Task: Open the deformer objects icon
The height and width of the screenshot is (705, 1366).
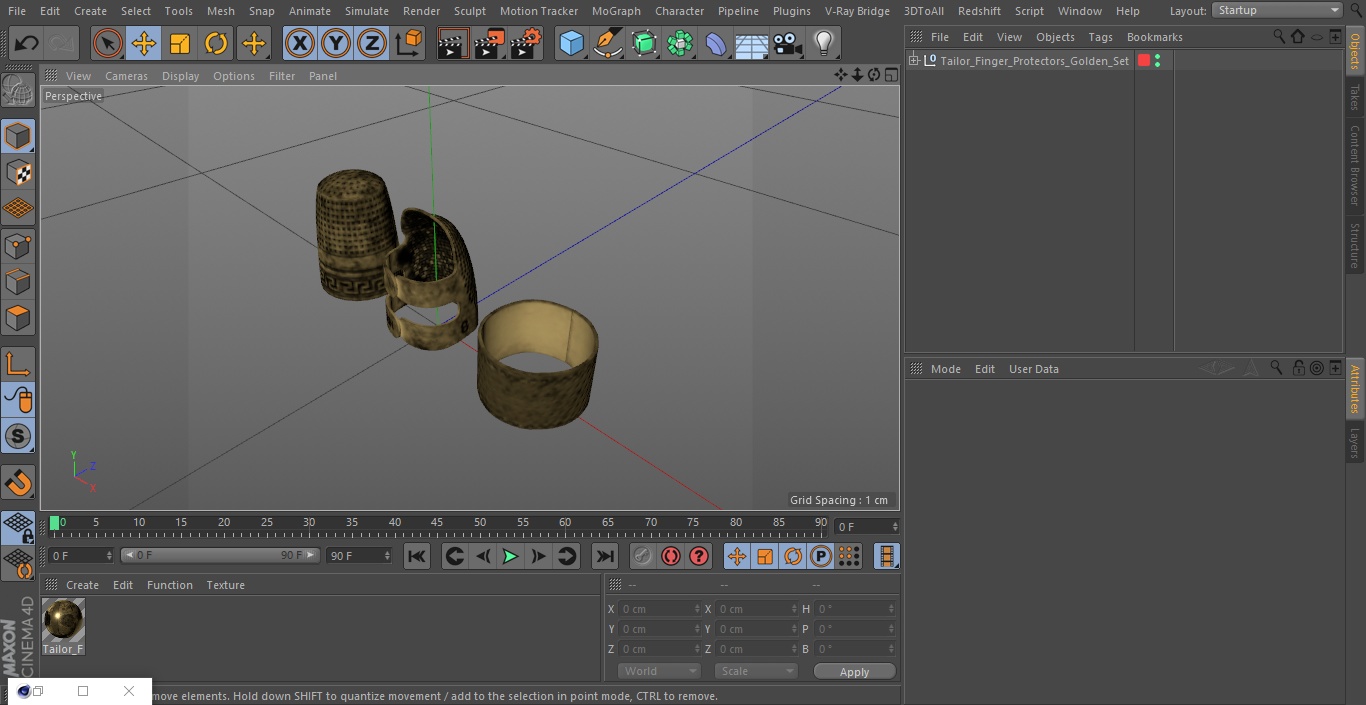Action: [x=716, y=43]
